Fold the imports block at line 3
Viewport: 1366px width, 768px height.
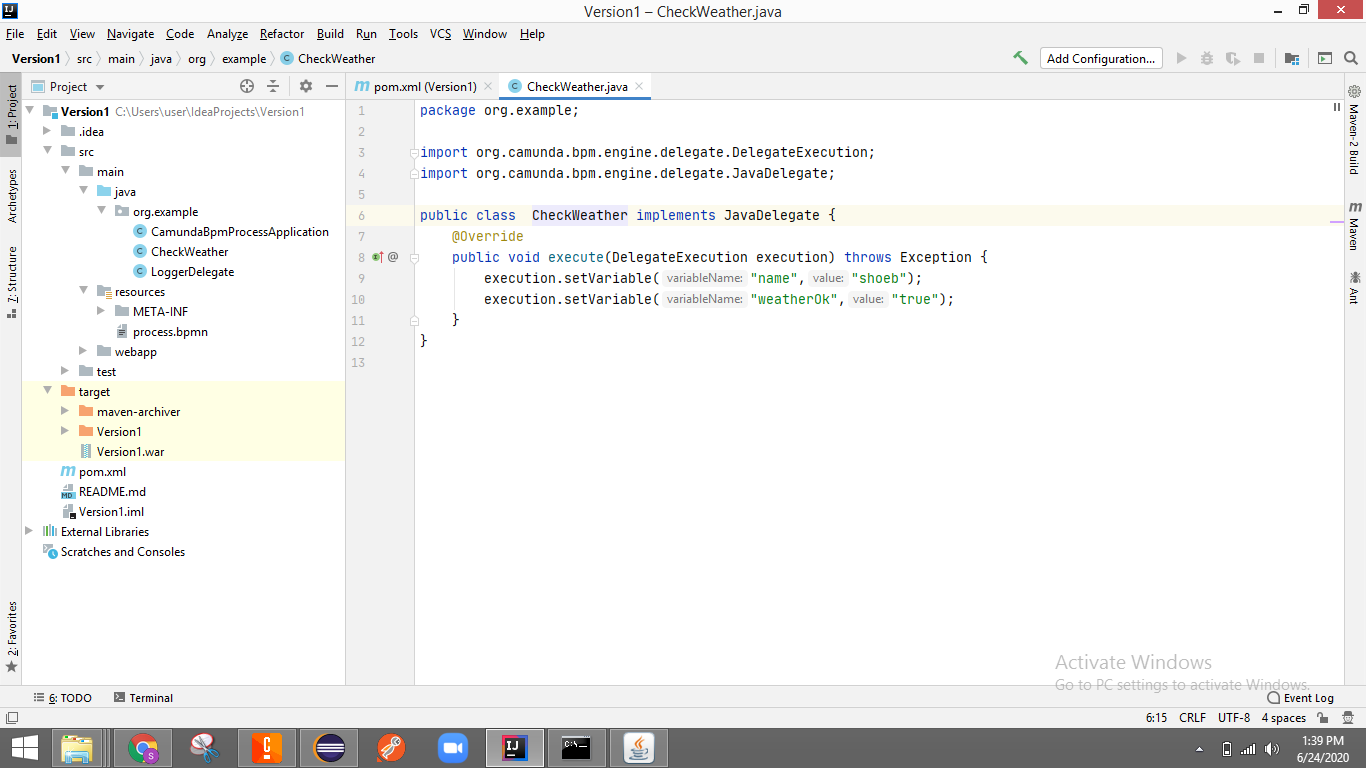click(x=414, y=153)
